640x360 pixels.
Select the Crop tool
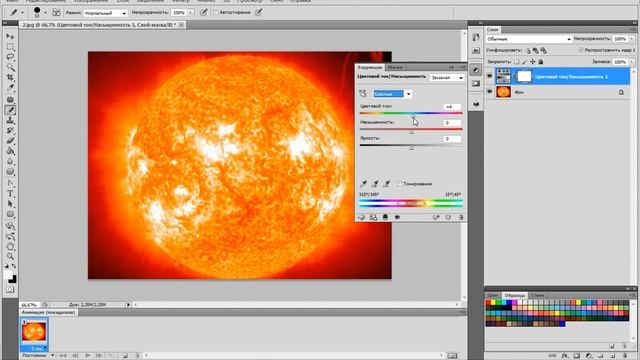coord(10,78)
